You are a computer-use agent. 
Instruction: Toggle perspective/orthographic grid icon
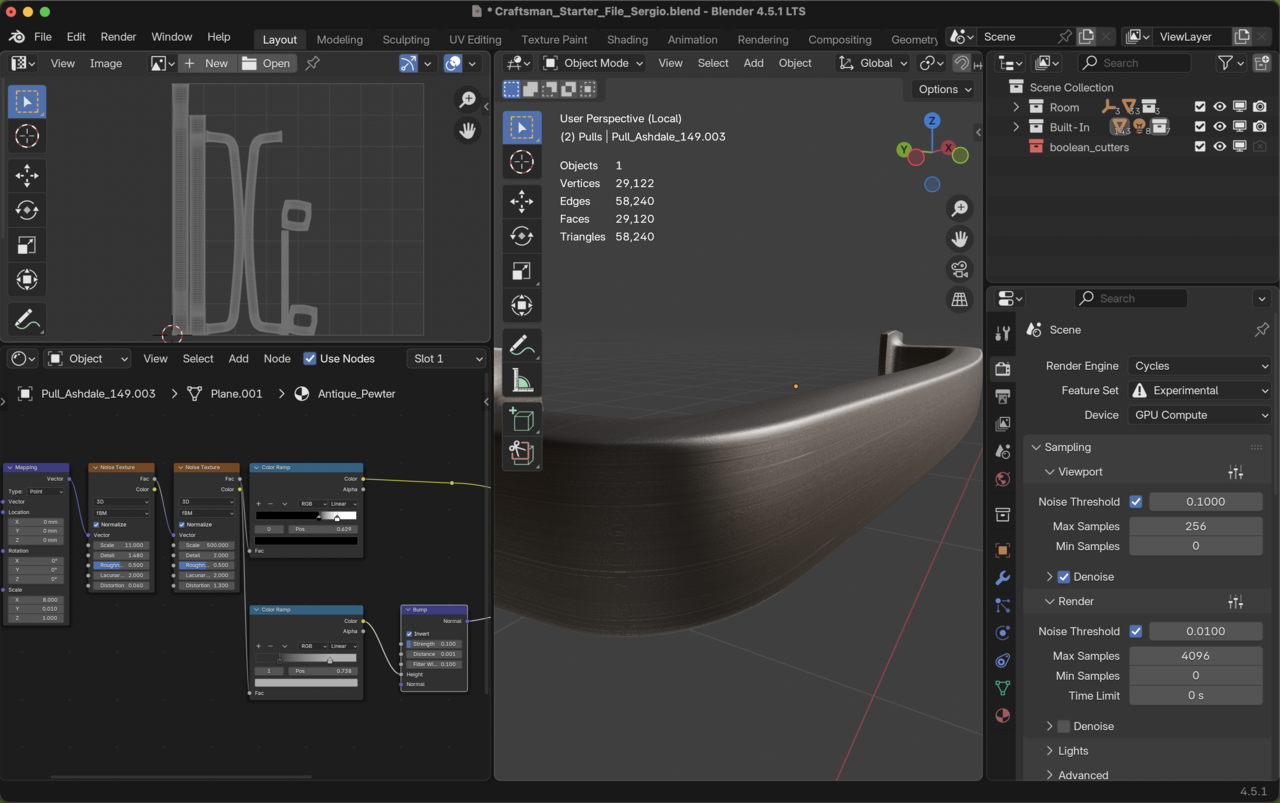click(959, 300)
